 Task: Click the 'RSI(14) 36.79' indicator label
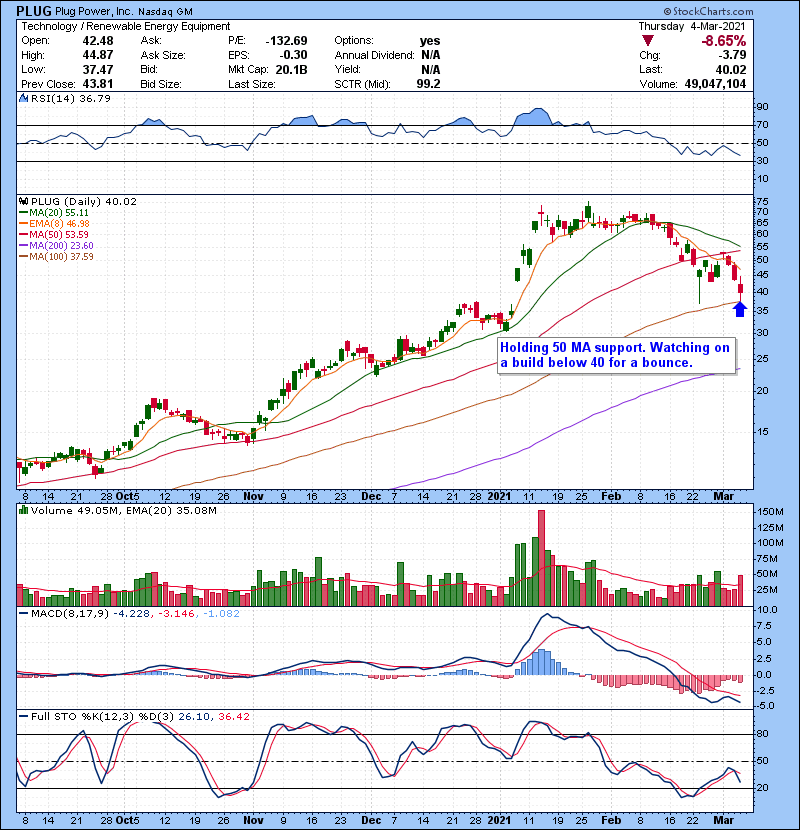tap(70, 98)
